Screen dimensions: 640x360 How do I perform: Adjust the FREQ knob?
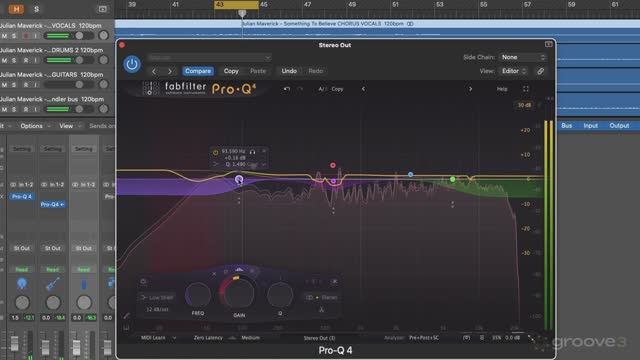(198, 295)
